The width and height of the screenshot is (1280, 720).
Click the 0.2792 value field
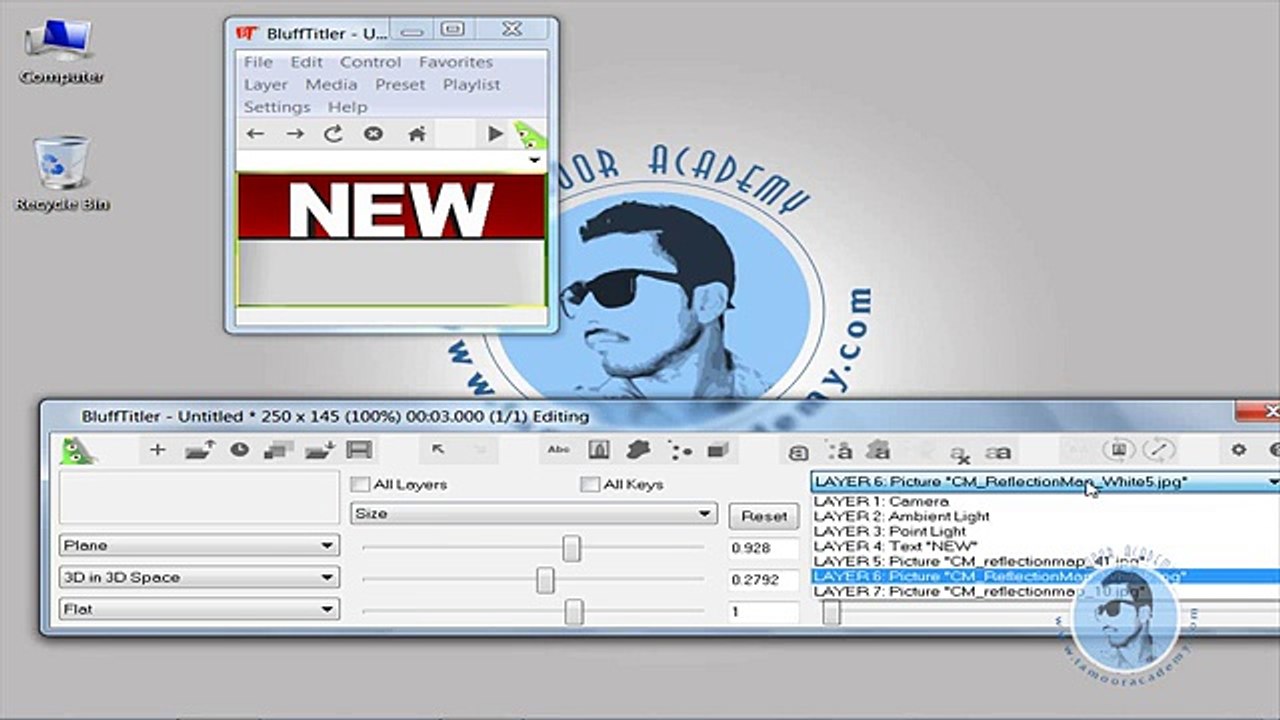click(x=764, y=580)
